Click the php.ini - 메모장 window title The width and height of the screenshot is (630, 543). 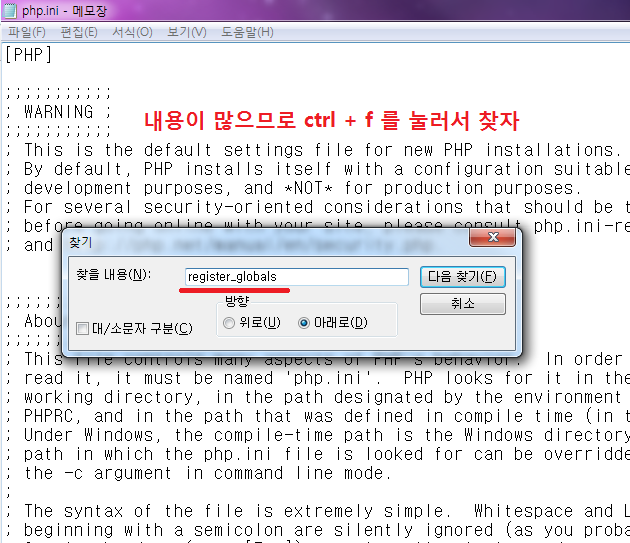point(64,10)
